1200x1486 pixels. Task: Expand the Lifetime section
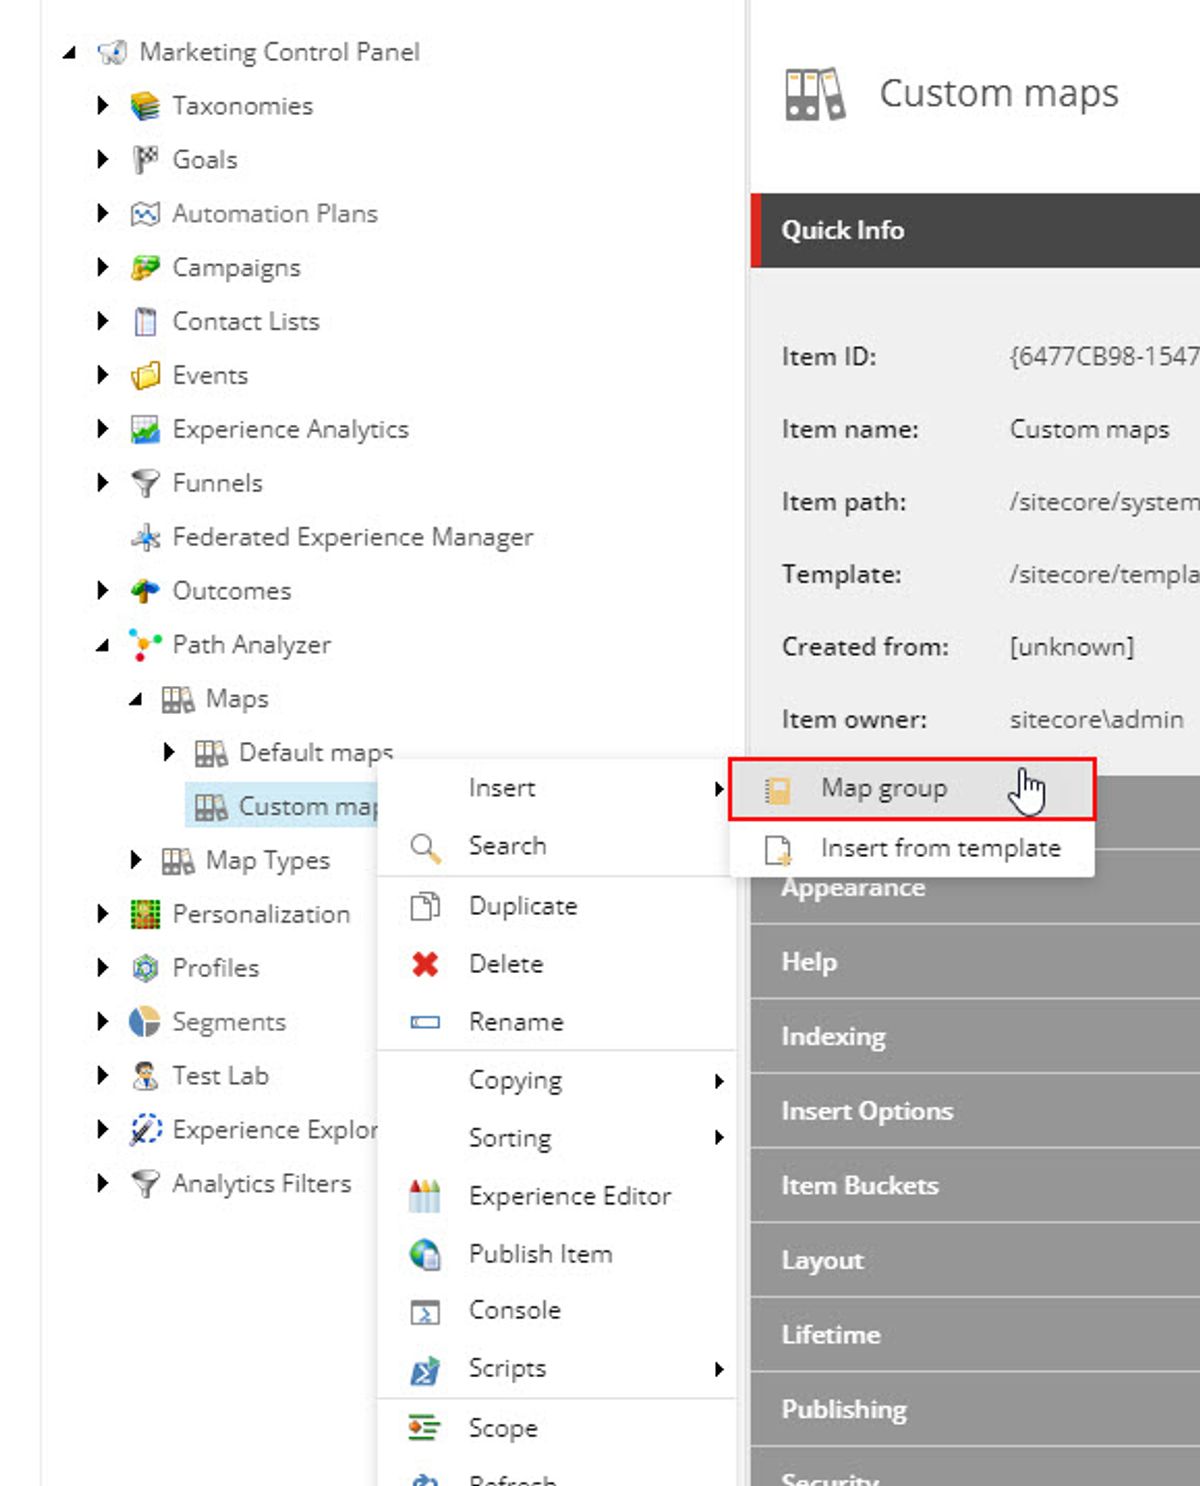pos(975,1335)
